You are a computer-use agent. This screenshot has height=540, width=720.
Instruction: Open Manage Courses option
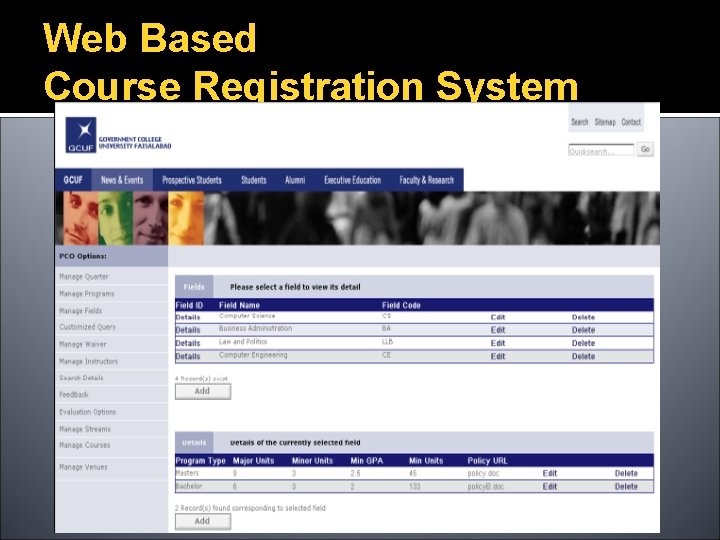coord(84,445)
